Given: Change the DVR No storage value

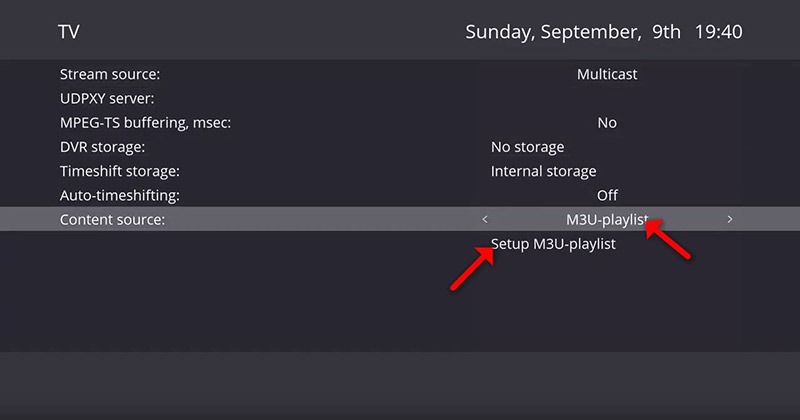Looking at the screenshot, I should [x=527, y=147].
